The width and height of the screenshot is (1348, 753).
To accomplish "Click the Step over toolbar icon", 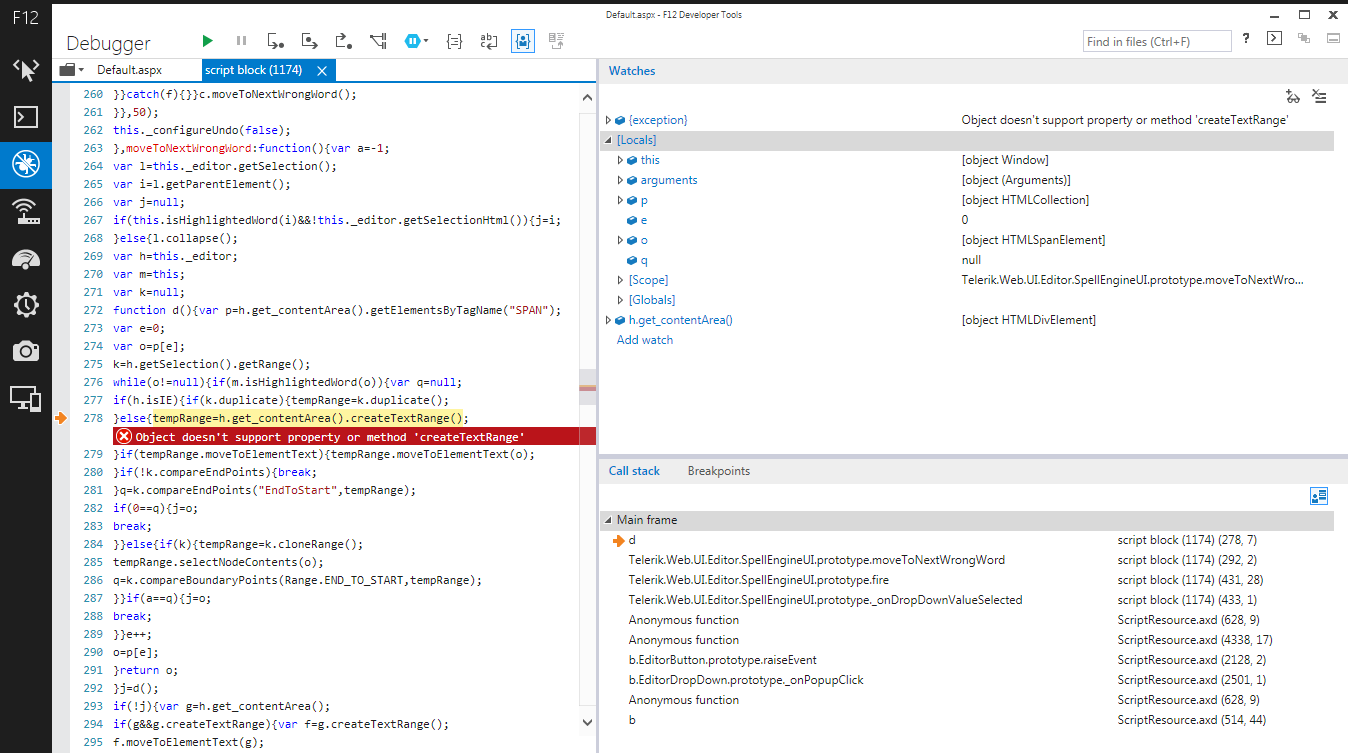I will (x=309, y=41).
